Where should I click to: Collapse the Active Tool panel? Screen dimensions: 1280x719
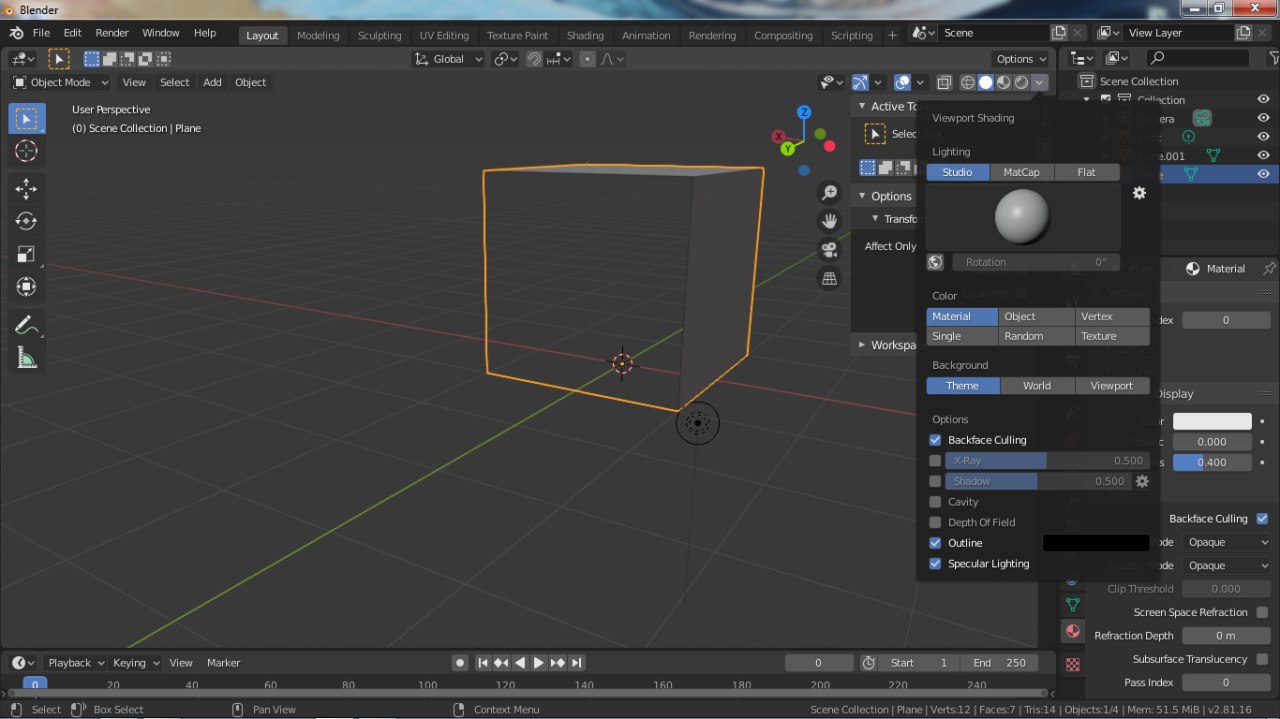[x=862, y=106]
